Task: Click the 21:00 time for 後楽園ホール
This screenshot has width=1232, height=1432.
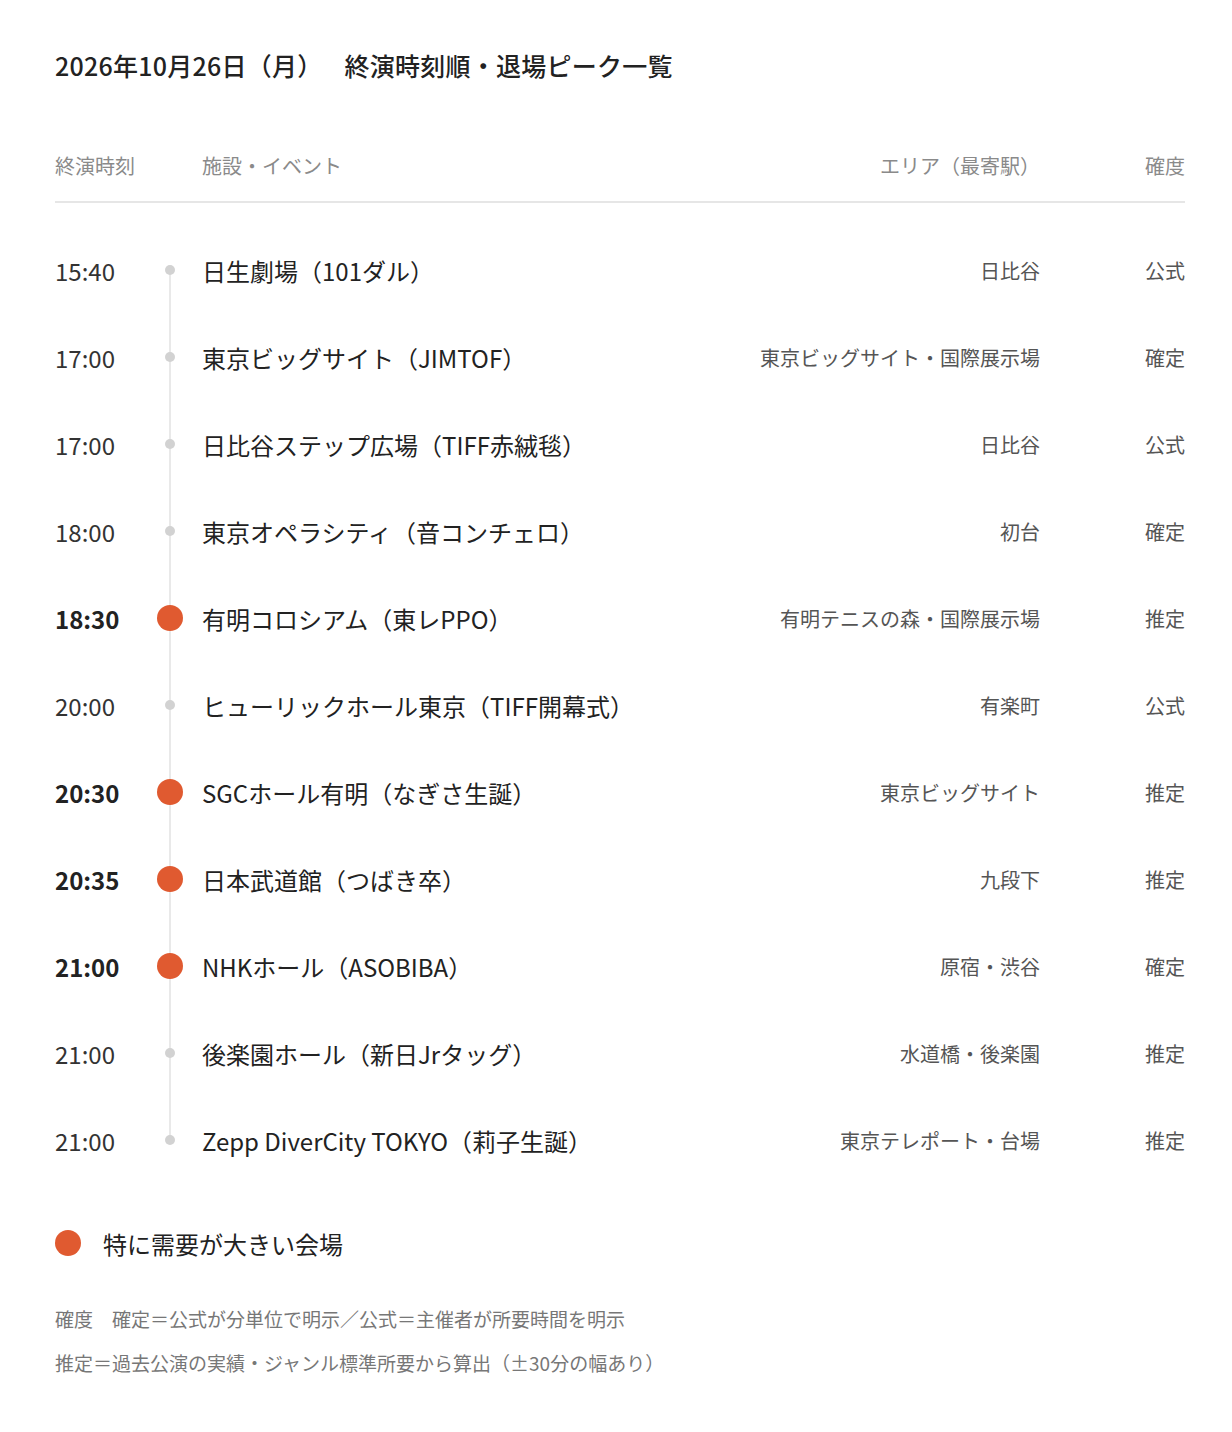Action: click(85, 1055)
